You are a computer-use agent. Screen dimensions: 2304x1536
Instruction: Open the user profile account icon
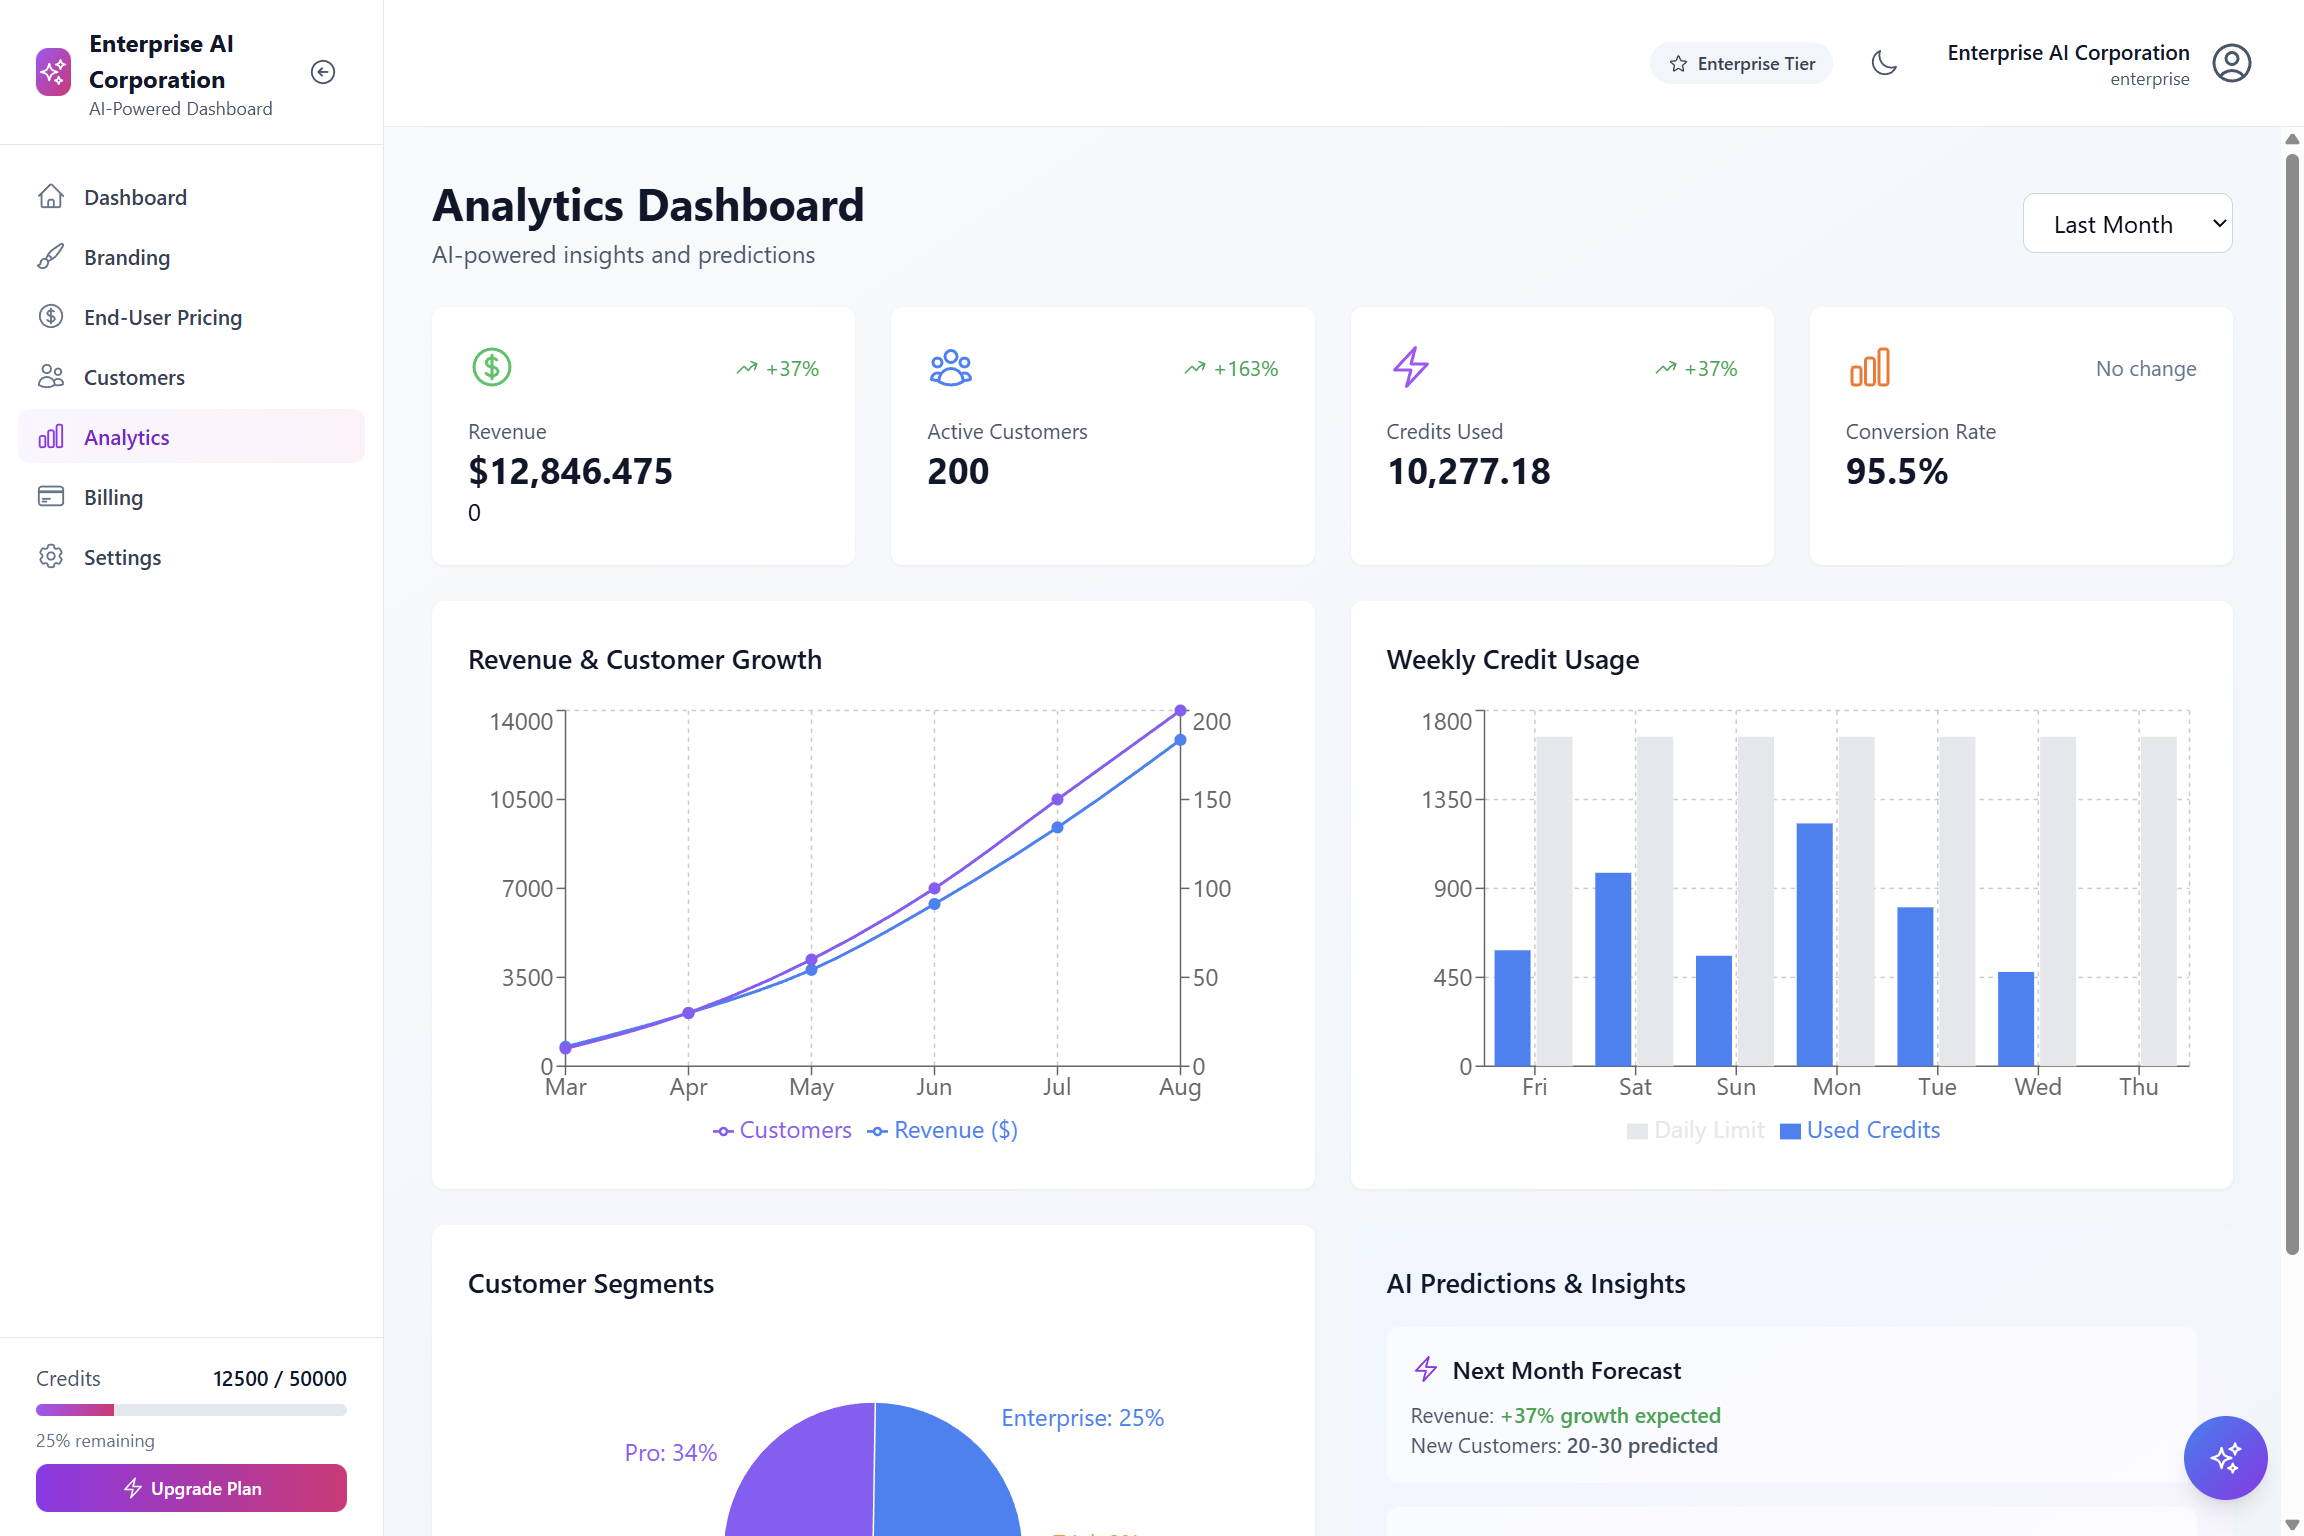(x=2231, y=62)
